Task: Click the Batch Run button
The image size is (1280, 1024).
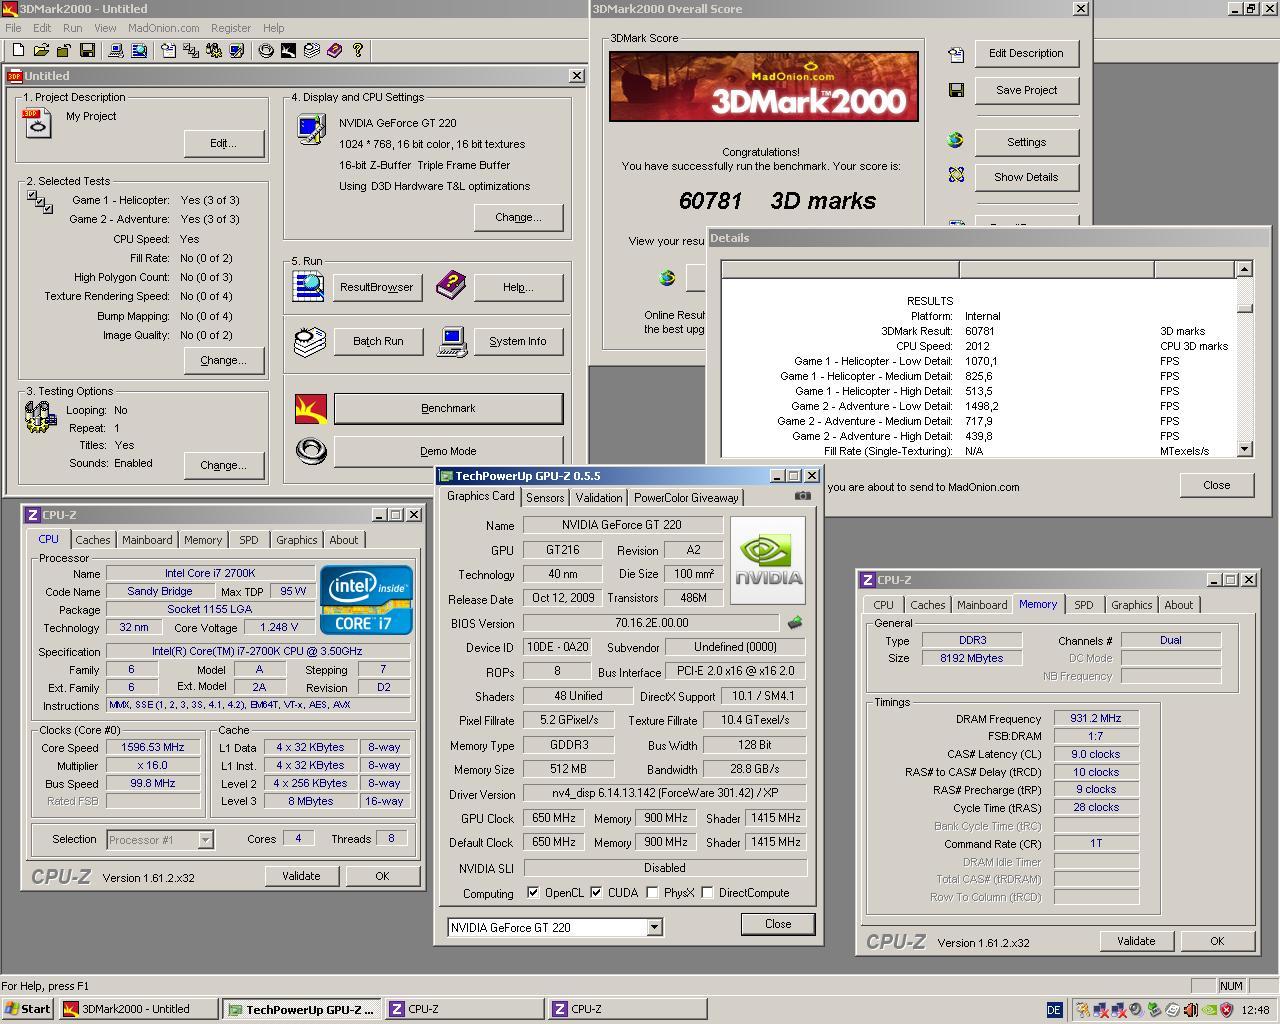Action: (x=378, y=341)
